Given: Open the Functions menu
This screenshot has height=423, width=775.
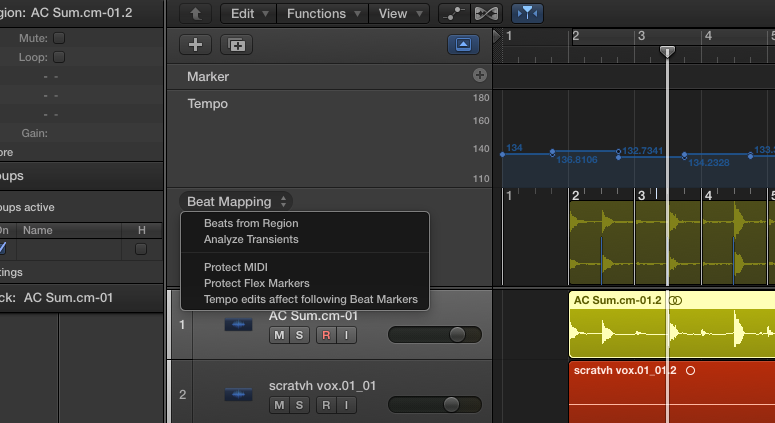Looking at the screenshot, I should (323, 13).
